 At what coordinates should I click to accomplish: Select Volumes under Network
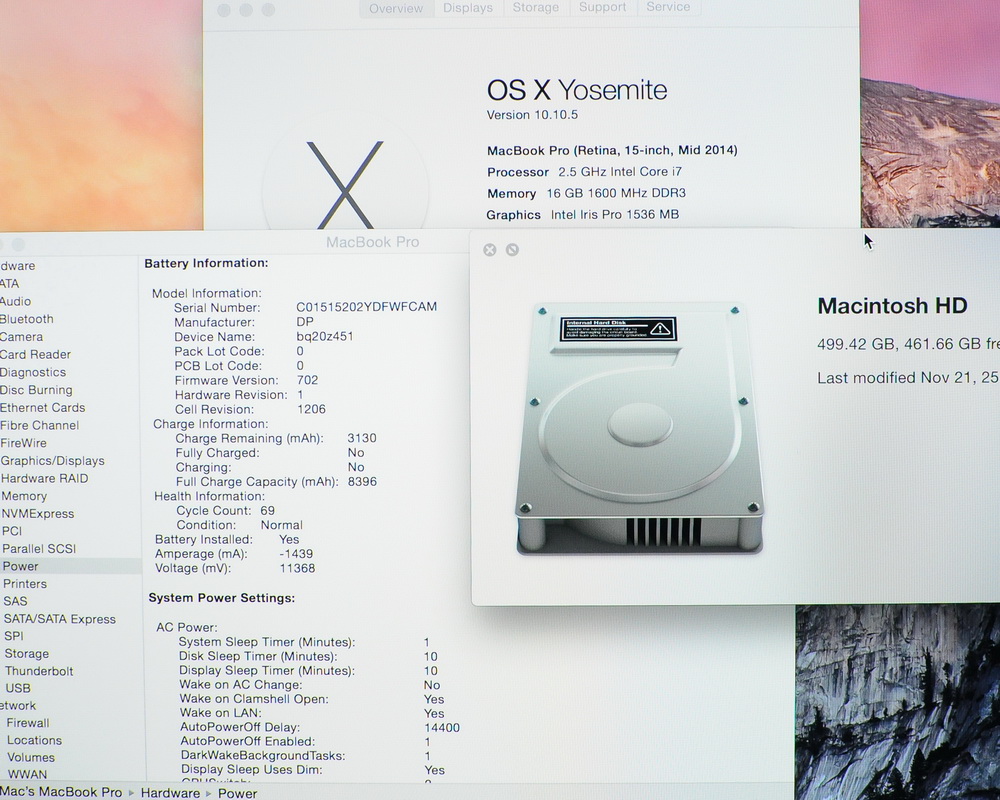(31, 757)
